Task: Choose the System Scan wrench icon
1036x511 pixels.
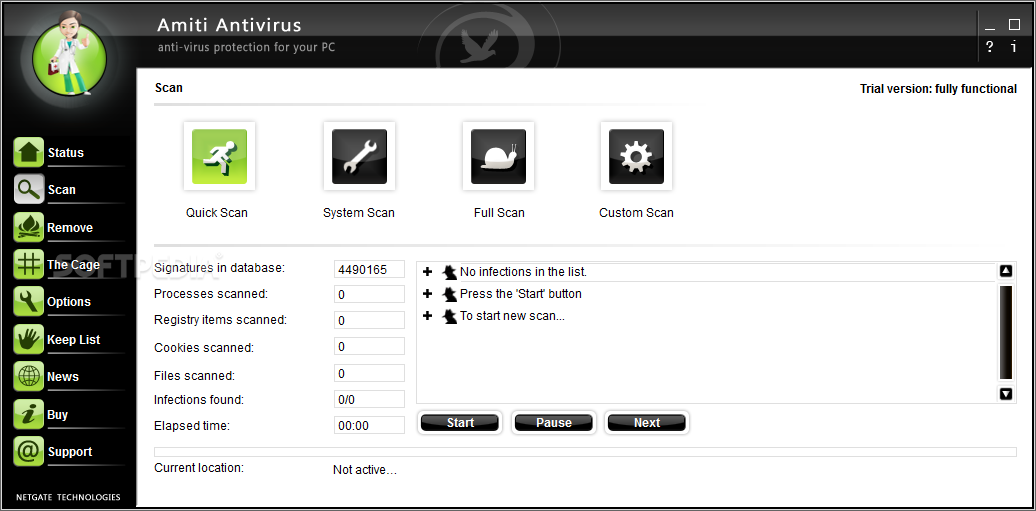Action: click(359, 156)
